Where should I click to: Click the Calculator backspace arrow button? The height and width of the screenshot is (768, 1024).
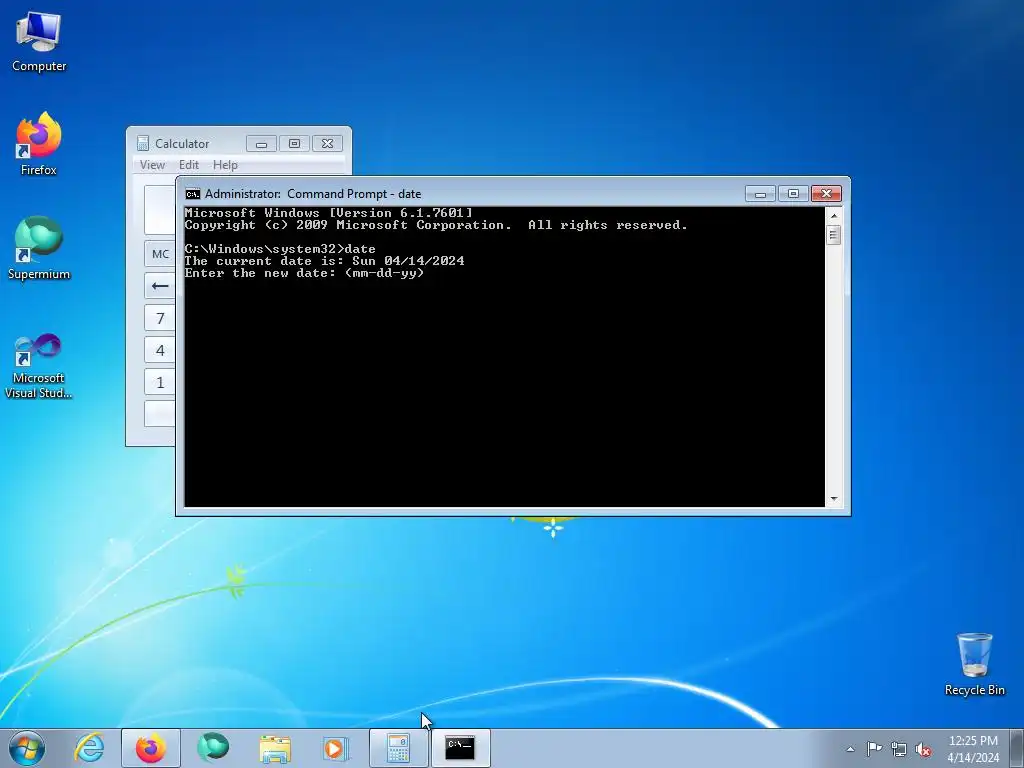pos(160,286)
